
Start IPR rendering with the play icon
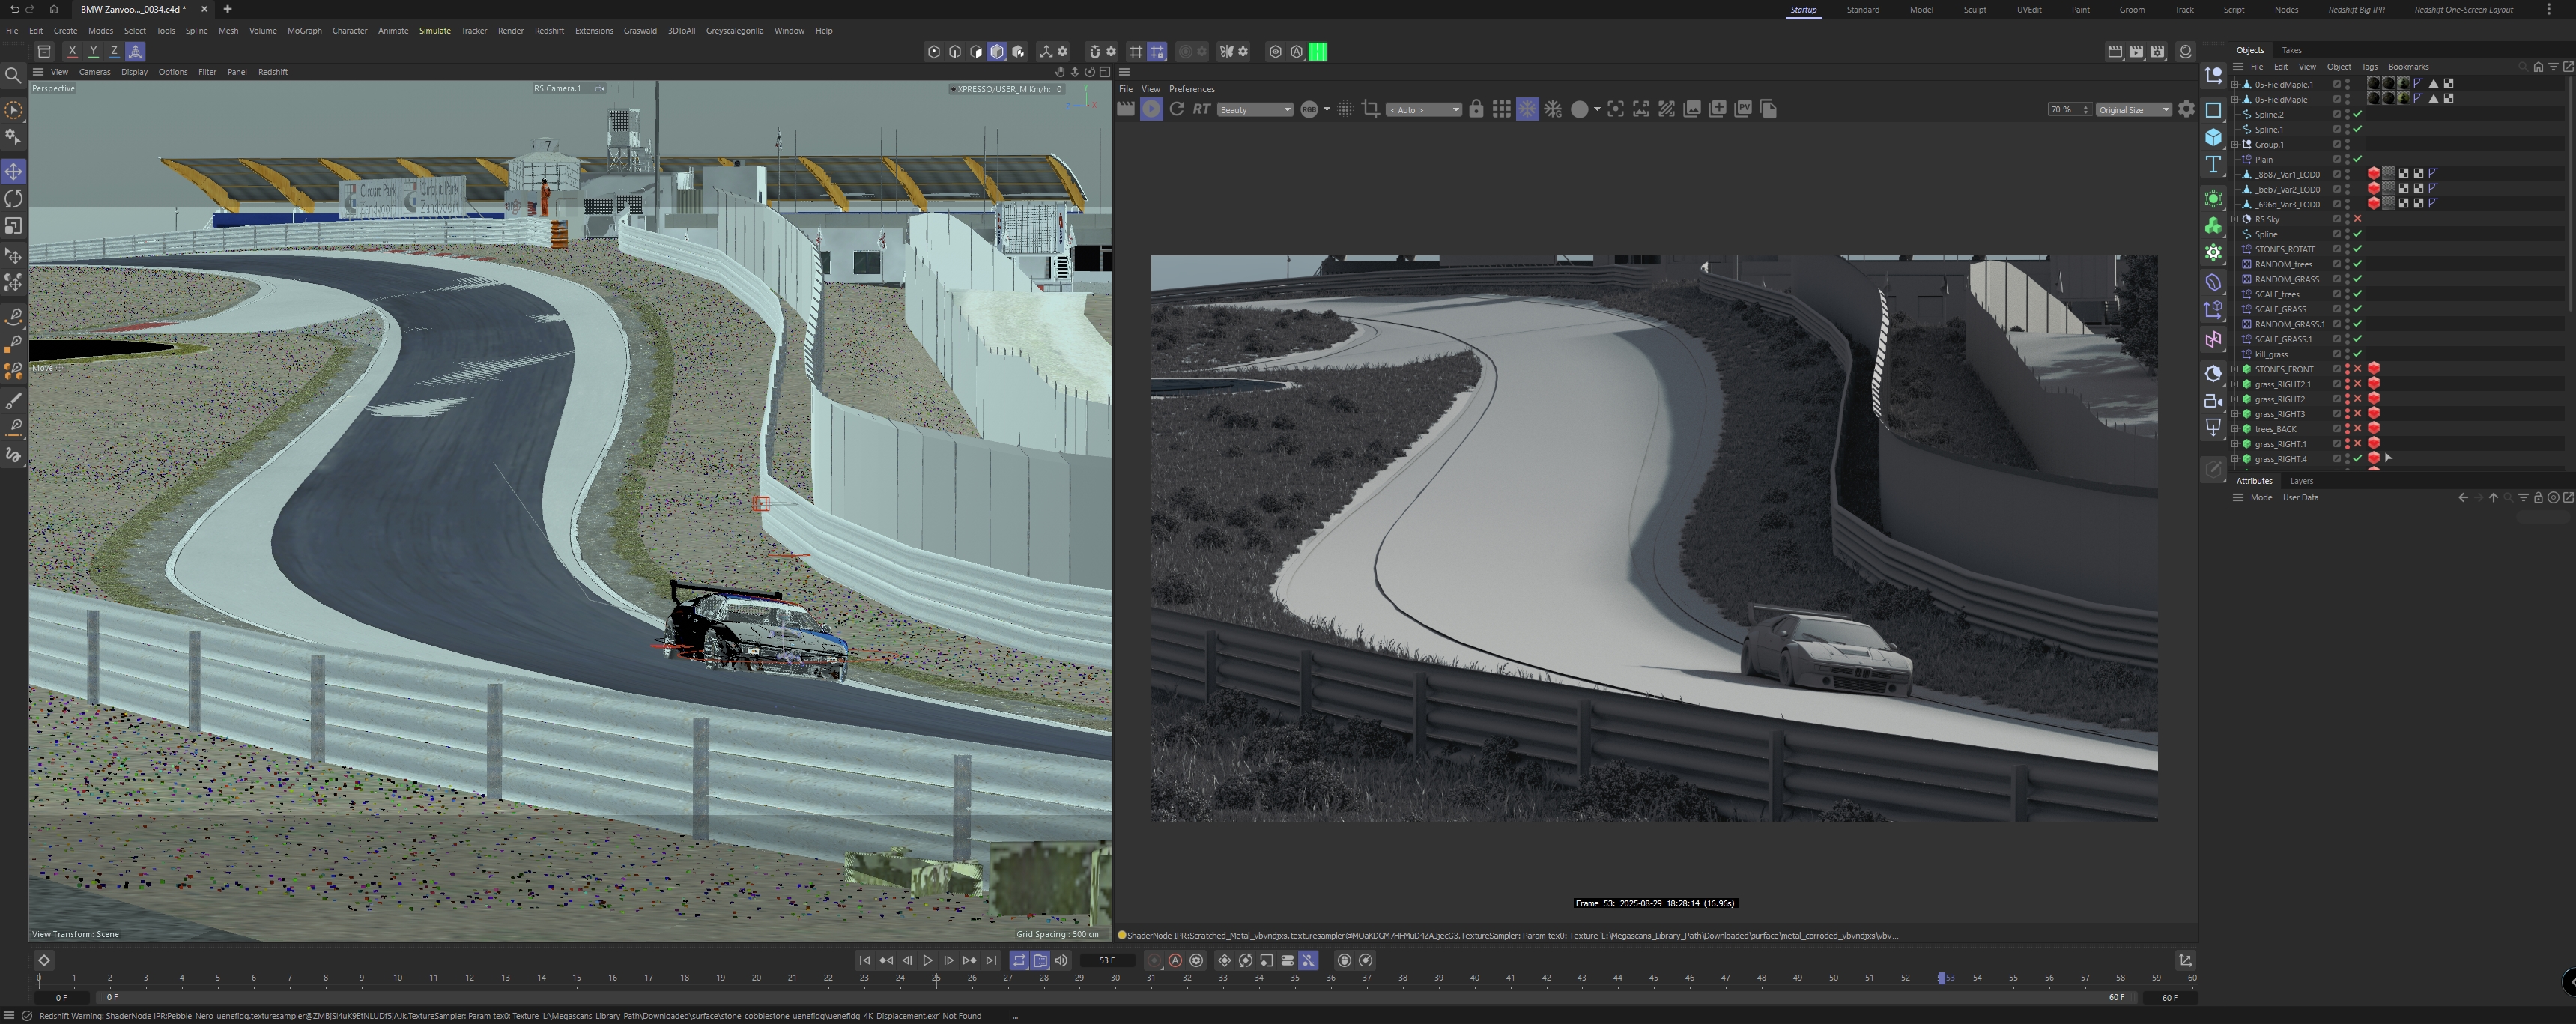click(1152, 109)
